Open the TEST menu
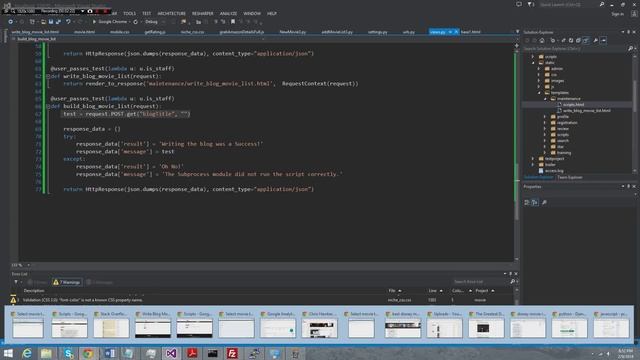The width and height of the screenshot is (640, 360). point(147,13)
